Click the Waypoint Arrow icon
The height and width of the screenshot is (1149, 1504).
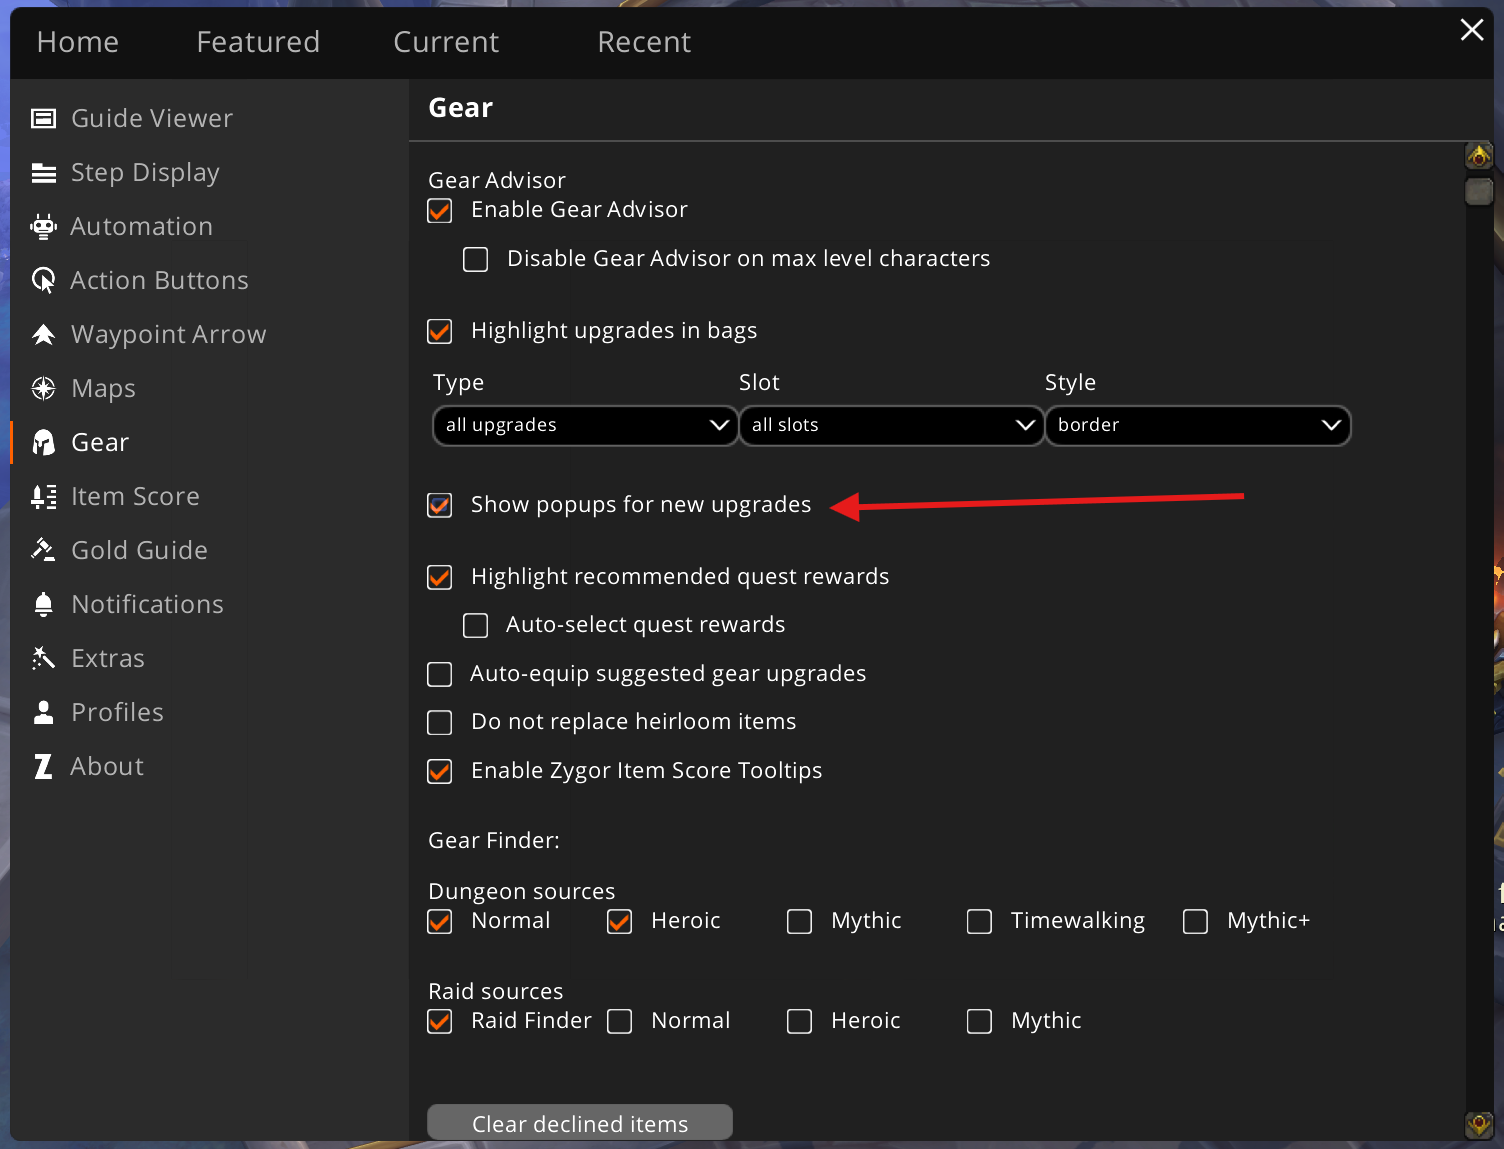43,335
